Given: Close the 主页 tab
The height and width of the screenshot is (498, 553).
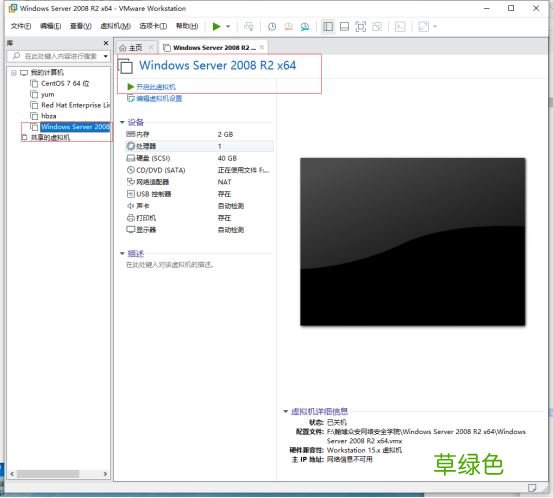Looking at the screenshot, I should [151, 47].
